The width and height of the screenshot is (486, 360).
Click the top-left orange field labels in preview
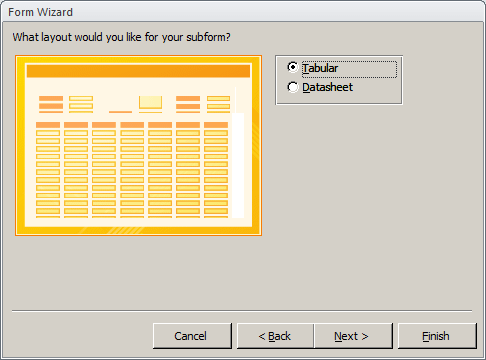click(x=51, y=104)
